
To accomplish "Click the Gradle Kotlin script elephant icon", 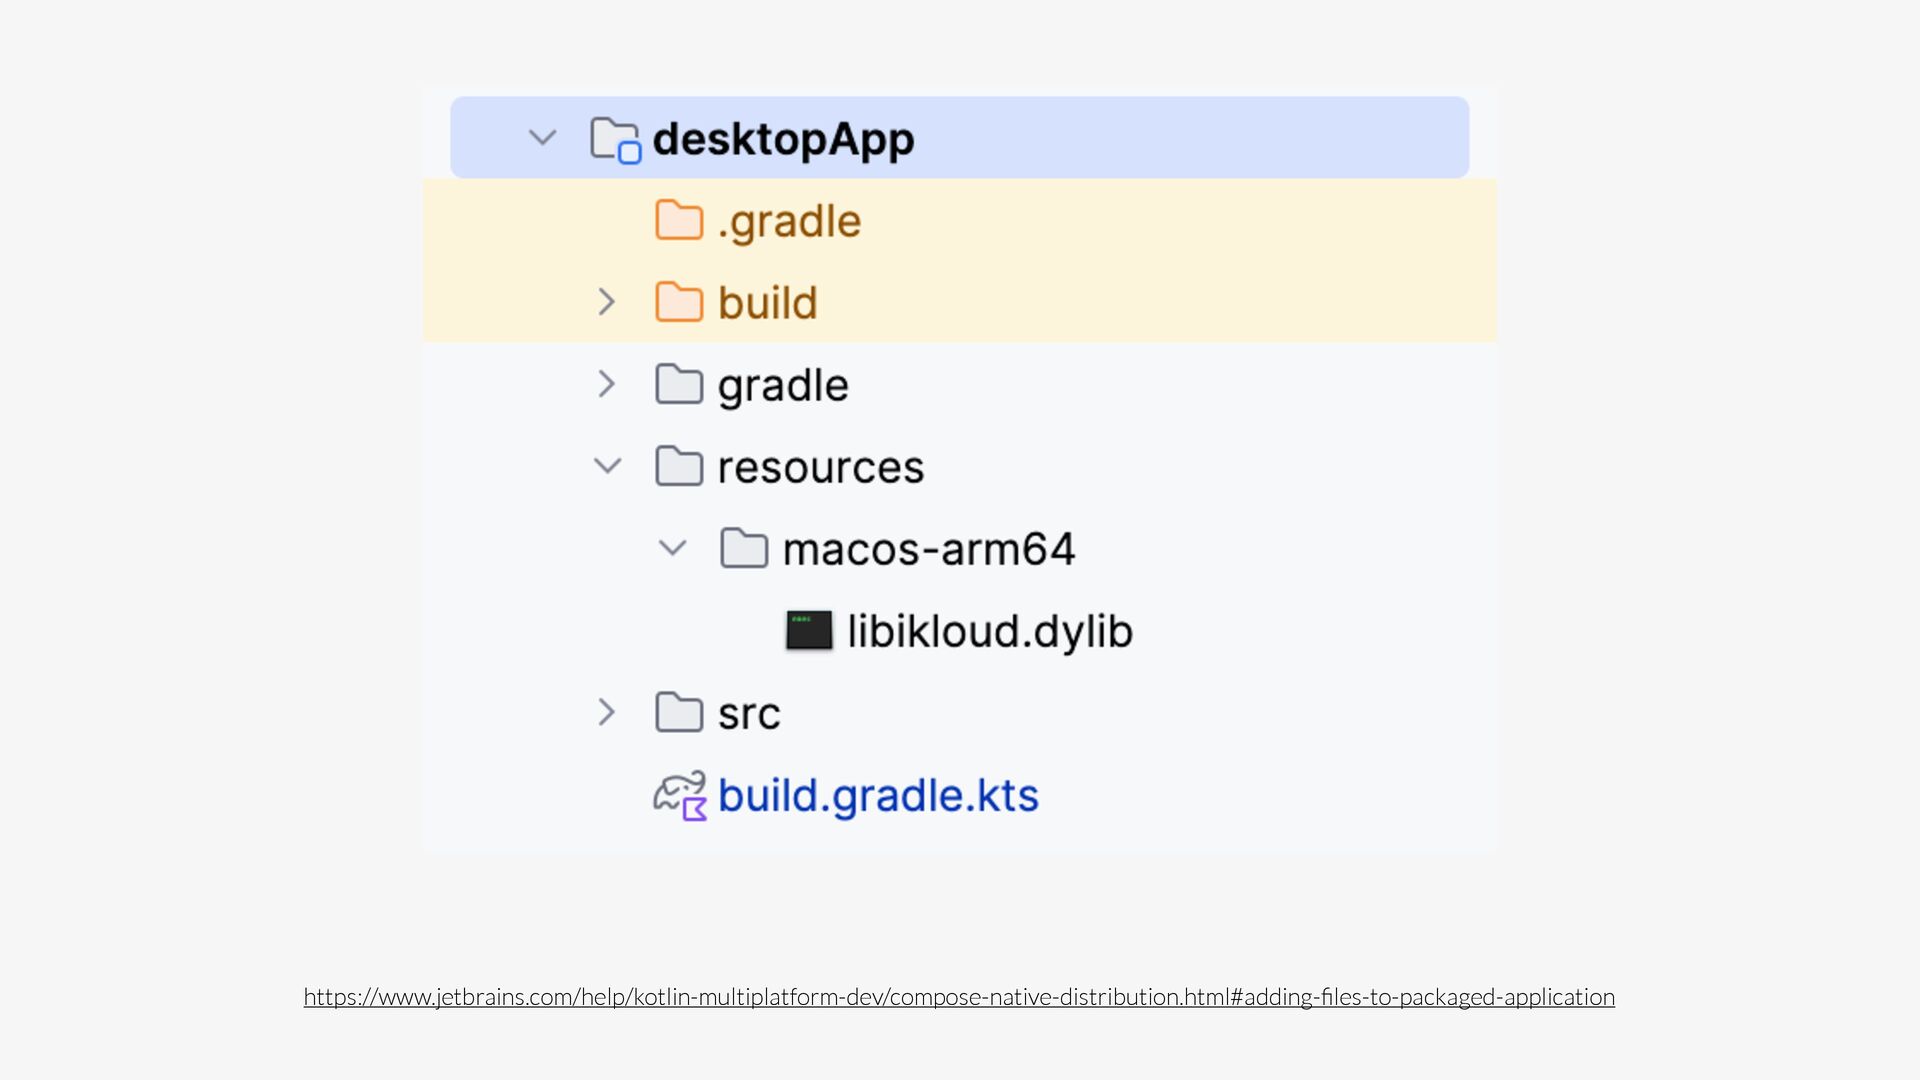I will coord(681,796).
